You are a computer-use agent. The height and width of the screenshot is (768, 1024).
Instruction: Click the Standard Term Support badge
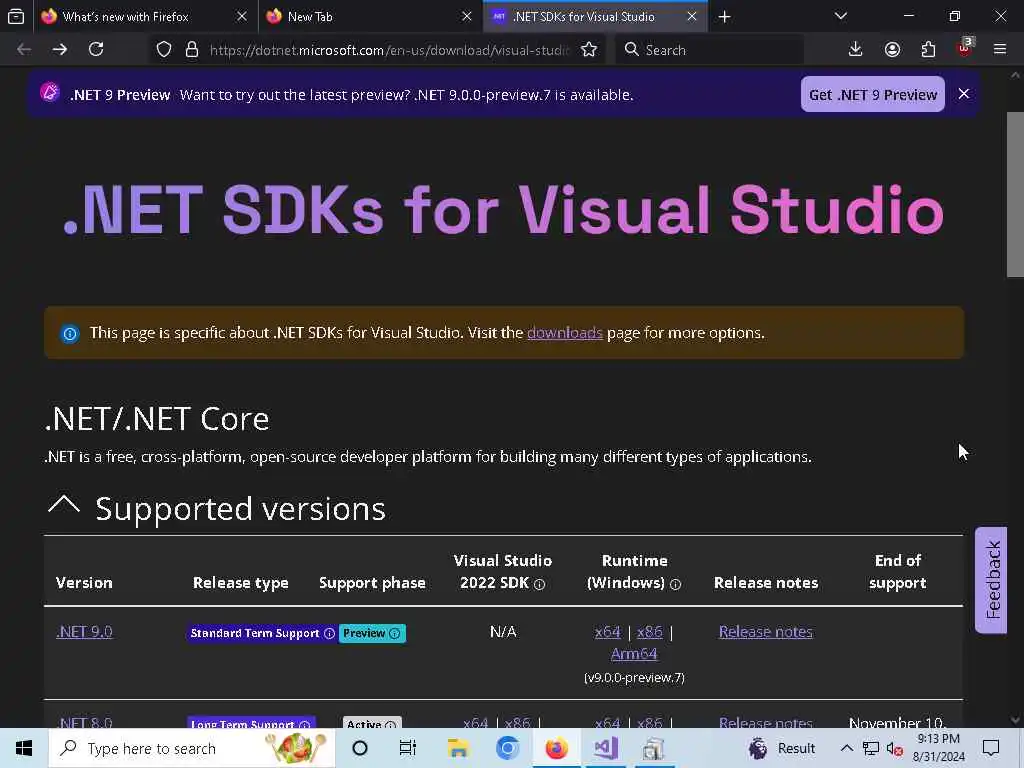point(262,633)
